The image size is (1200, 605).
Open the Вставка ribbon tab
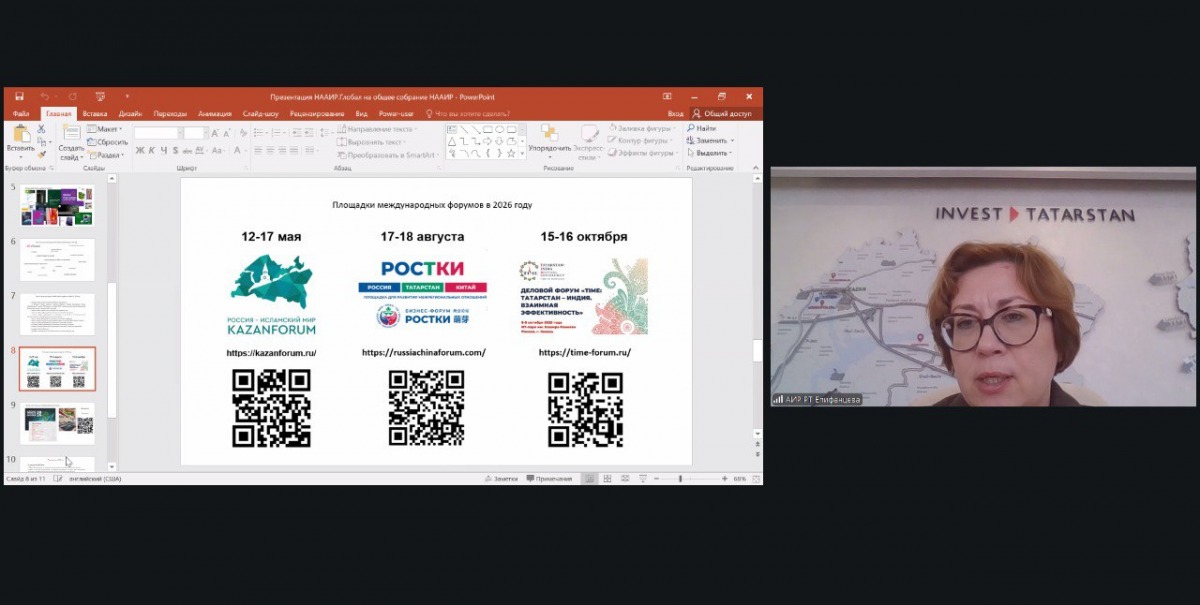point(95,114)
